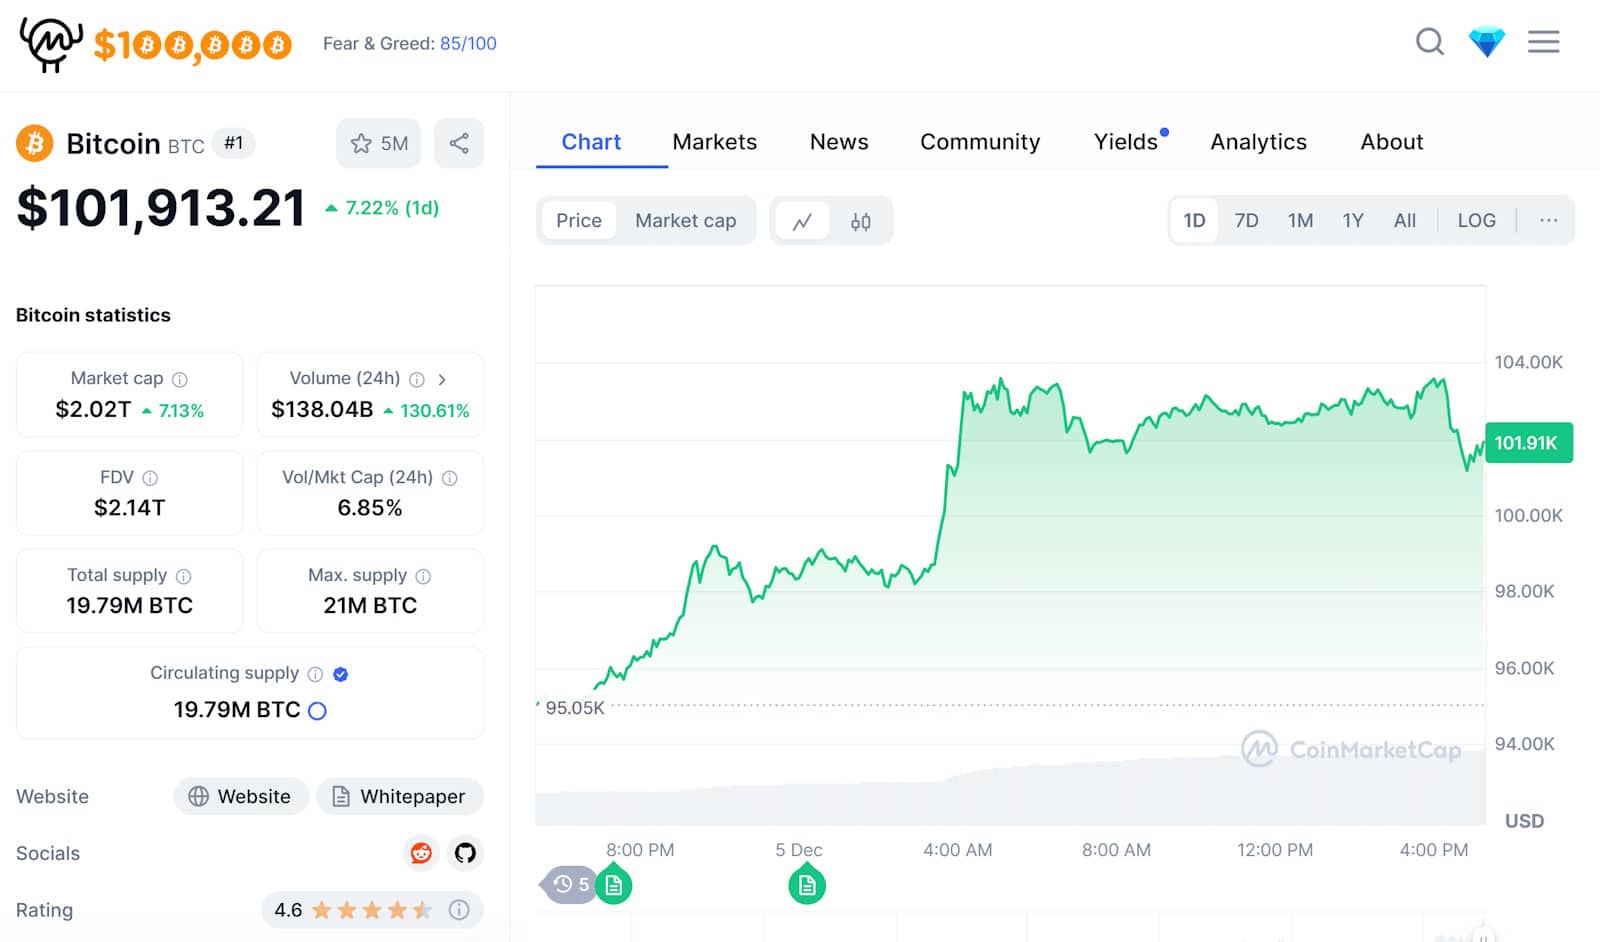Viewport: 1600px width, 942px height.
Task: Switch to the Markets tab
Action: click(715, 141)
